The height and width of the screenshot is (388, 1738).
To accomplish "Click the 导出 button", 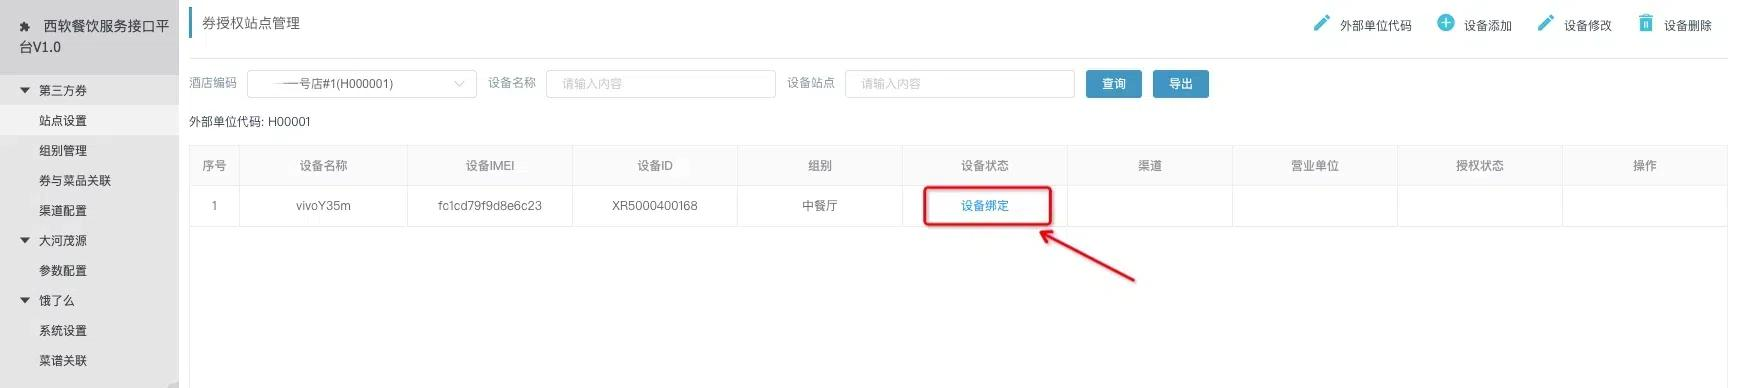I will click(x=1180, y=84).
